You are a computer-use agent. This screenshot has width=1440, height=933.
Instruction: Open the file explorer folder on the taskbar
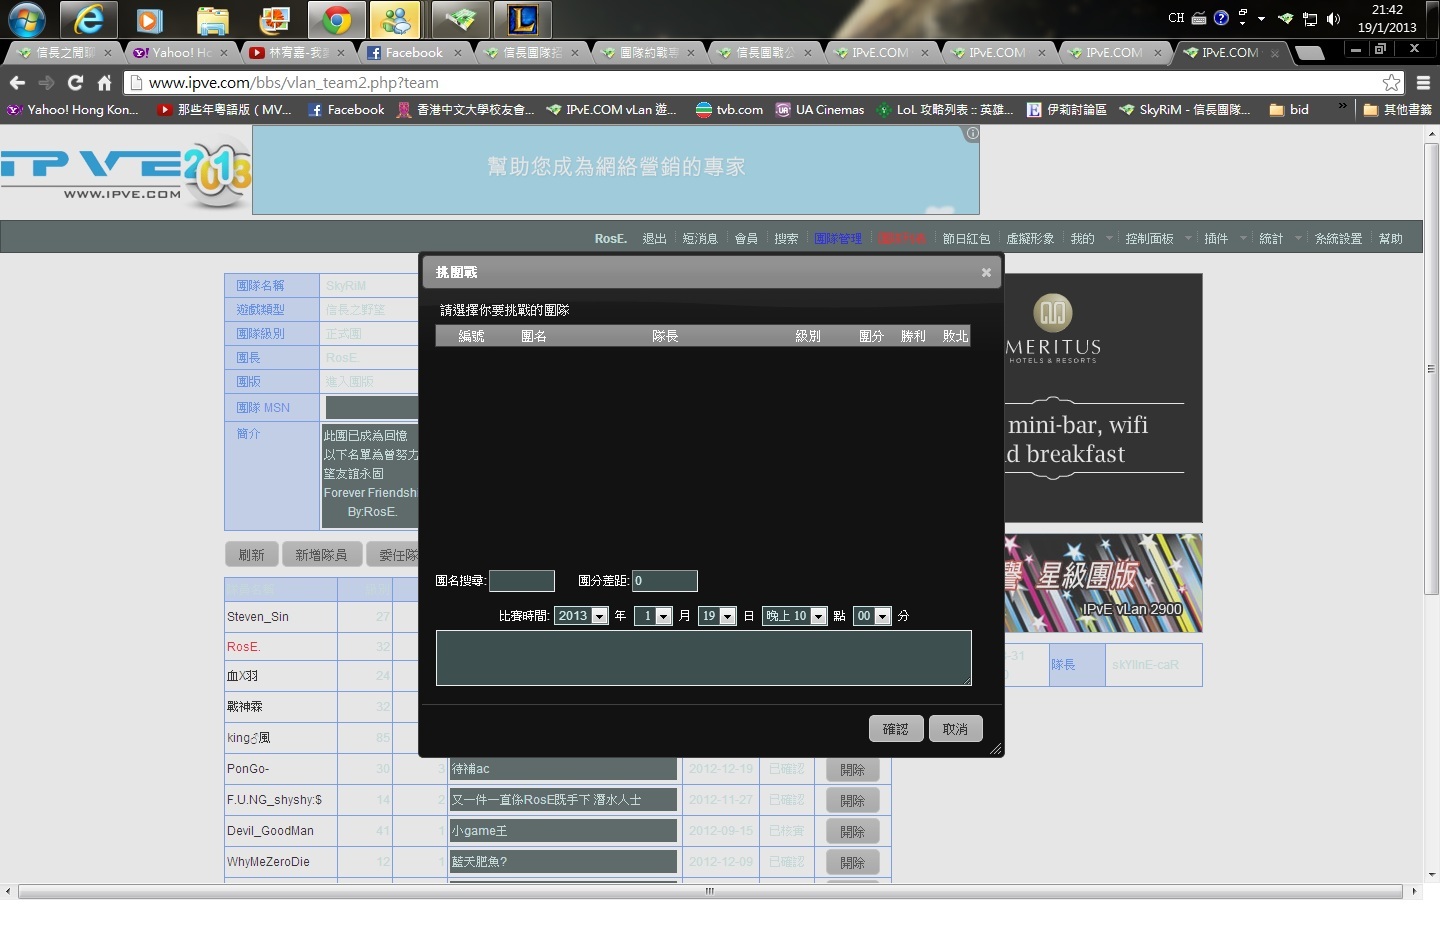click(x=212, y=19)
